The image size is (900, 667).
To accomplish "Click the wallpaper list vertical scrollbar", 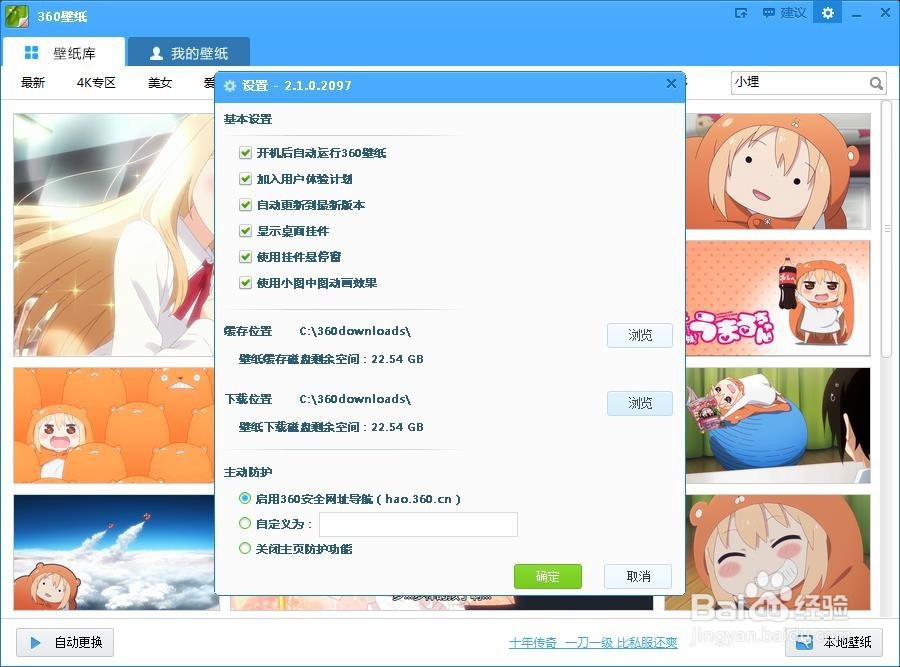I will click(887, 228).
